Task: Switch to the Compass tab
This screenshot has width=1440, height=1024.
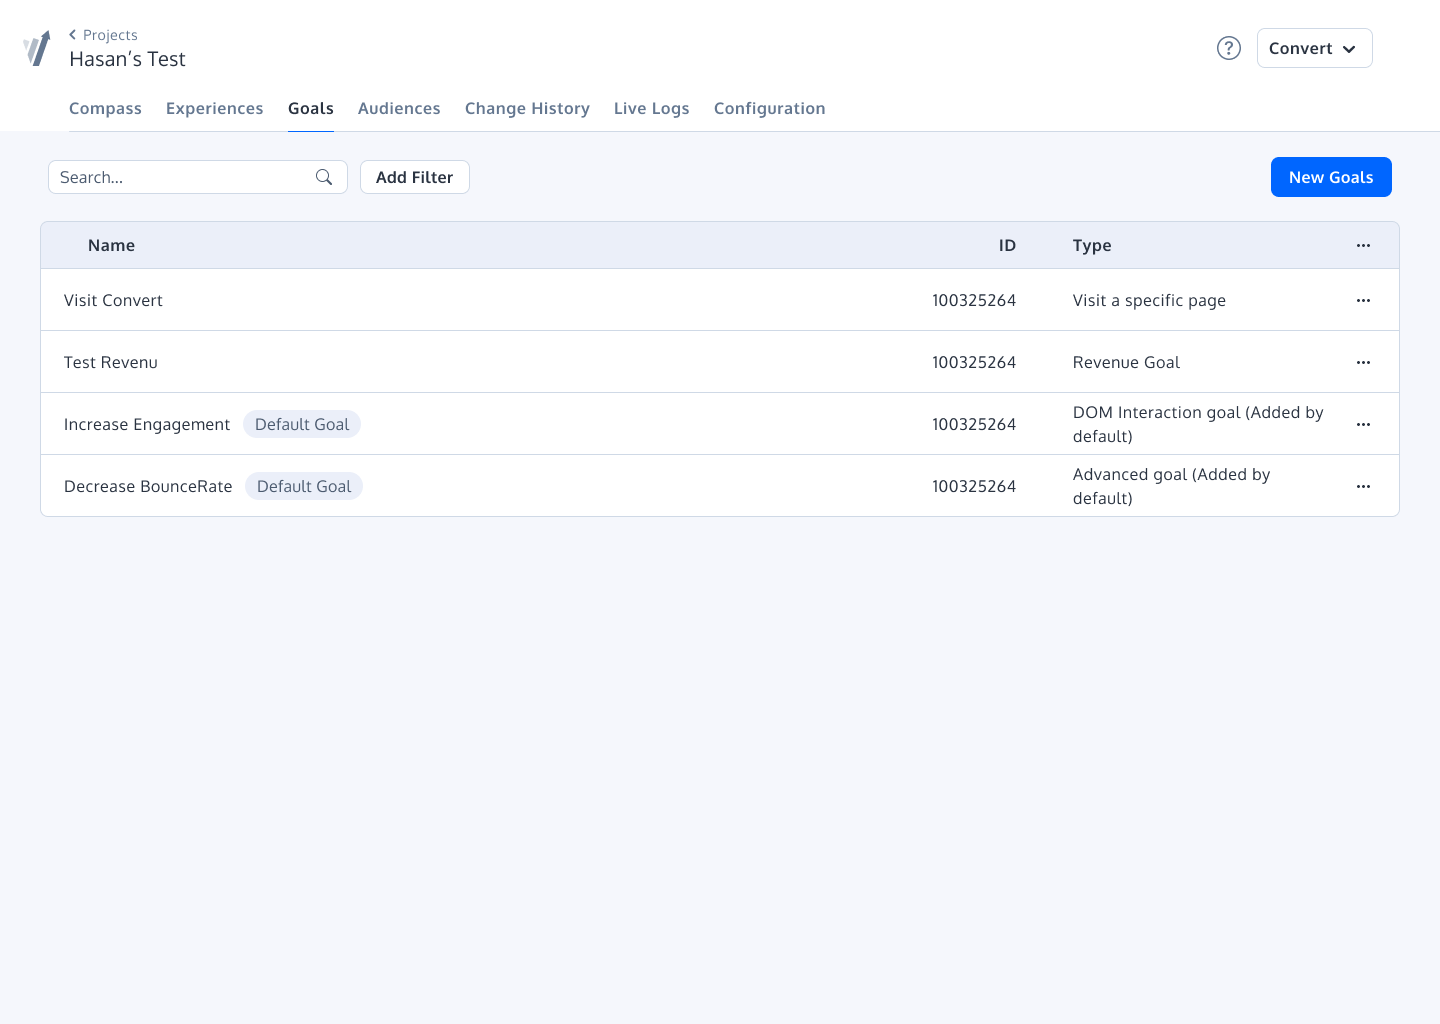Action: pyautogui.click(x=105, y=108)
